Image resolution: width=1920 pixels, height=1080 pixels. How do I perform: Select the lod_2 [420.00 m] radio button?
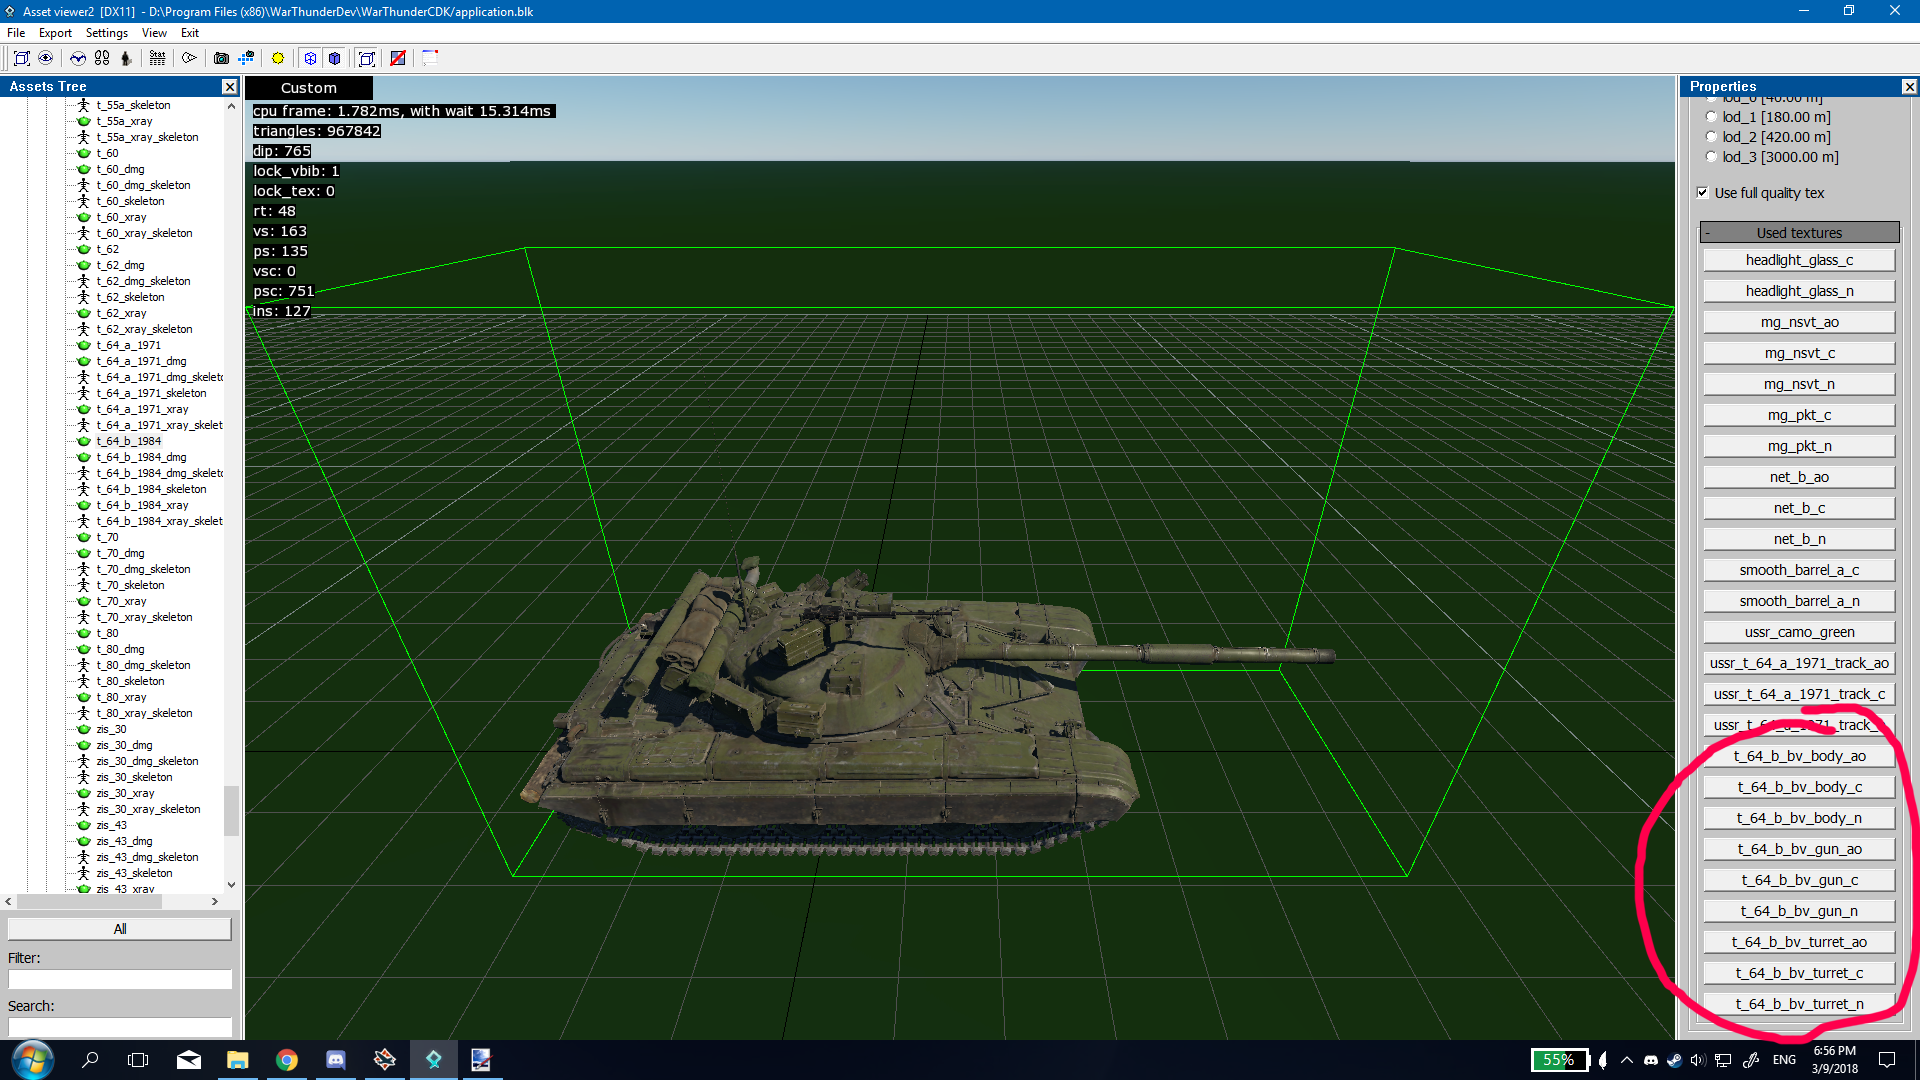click(1711, 137)
